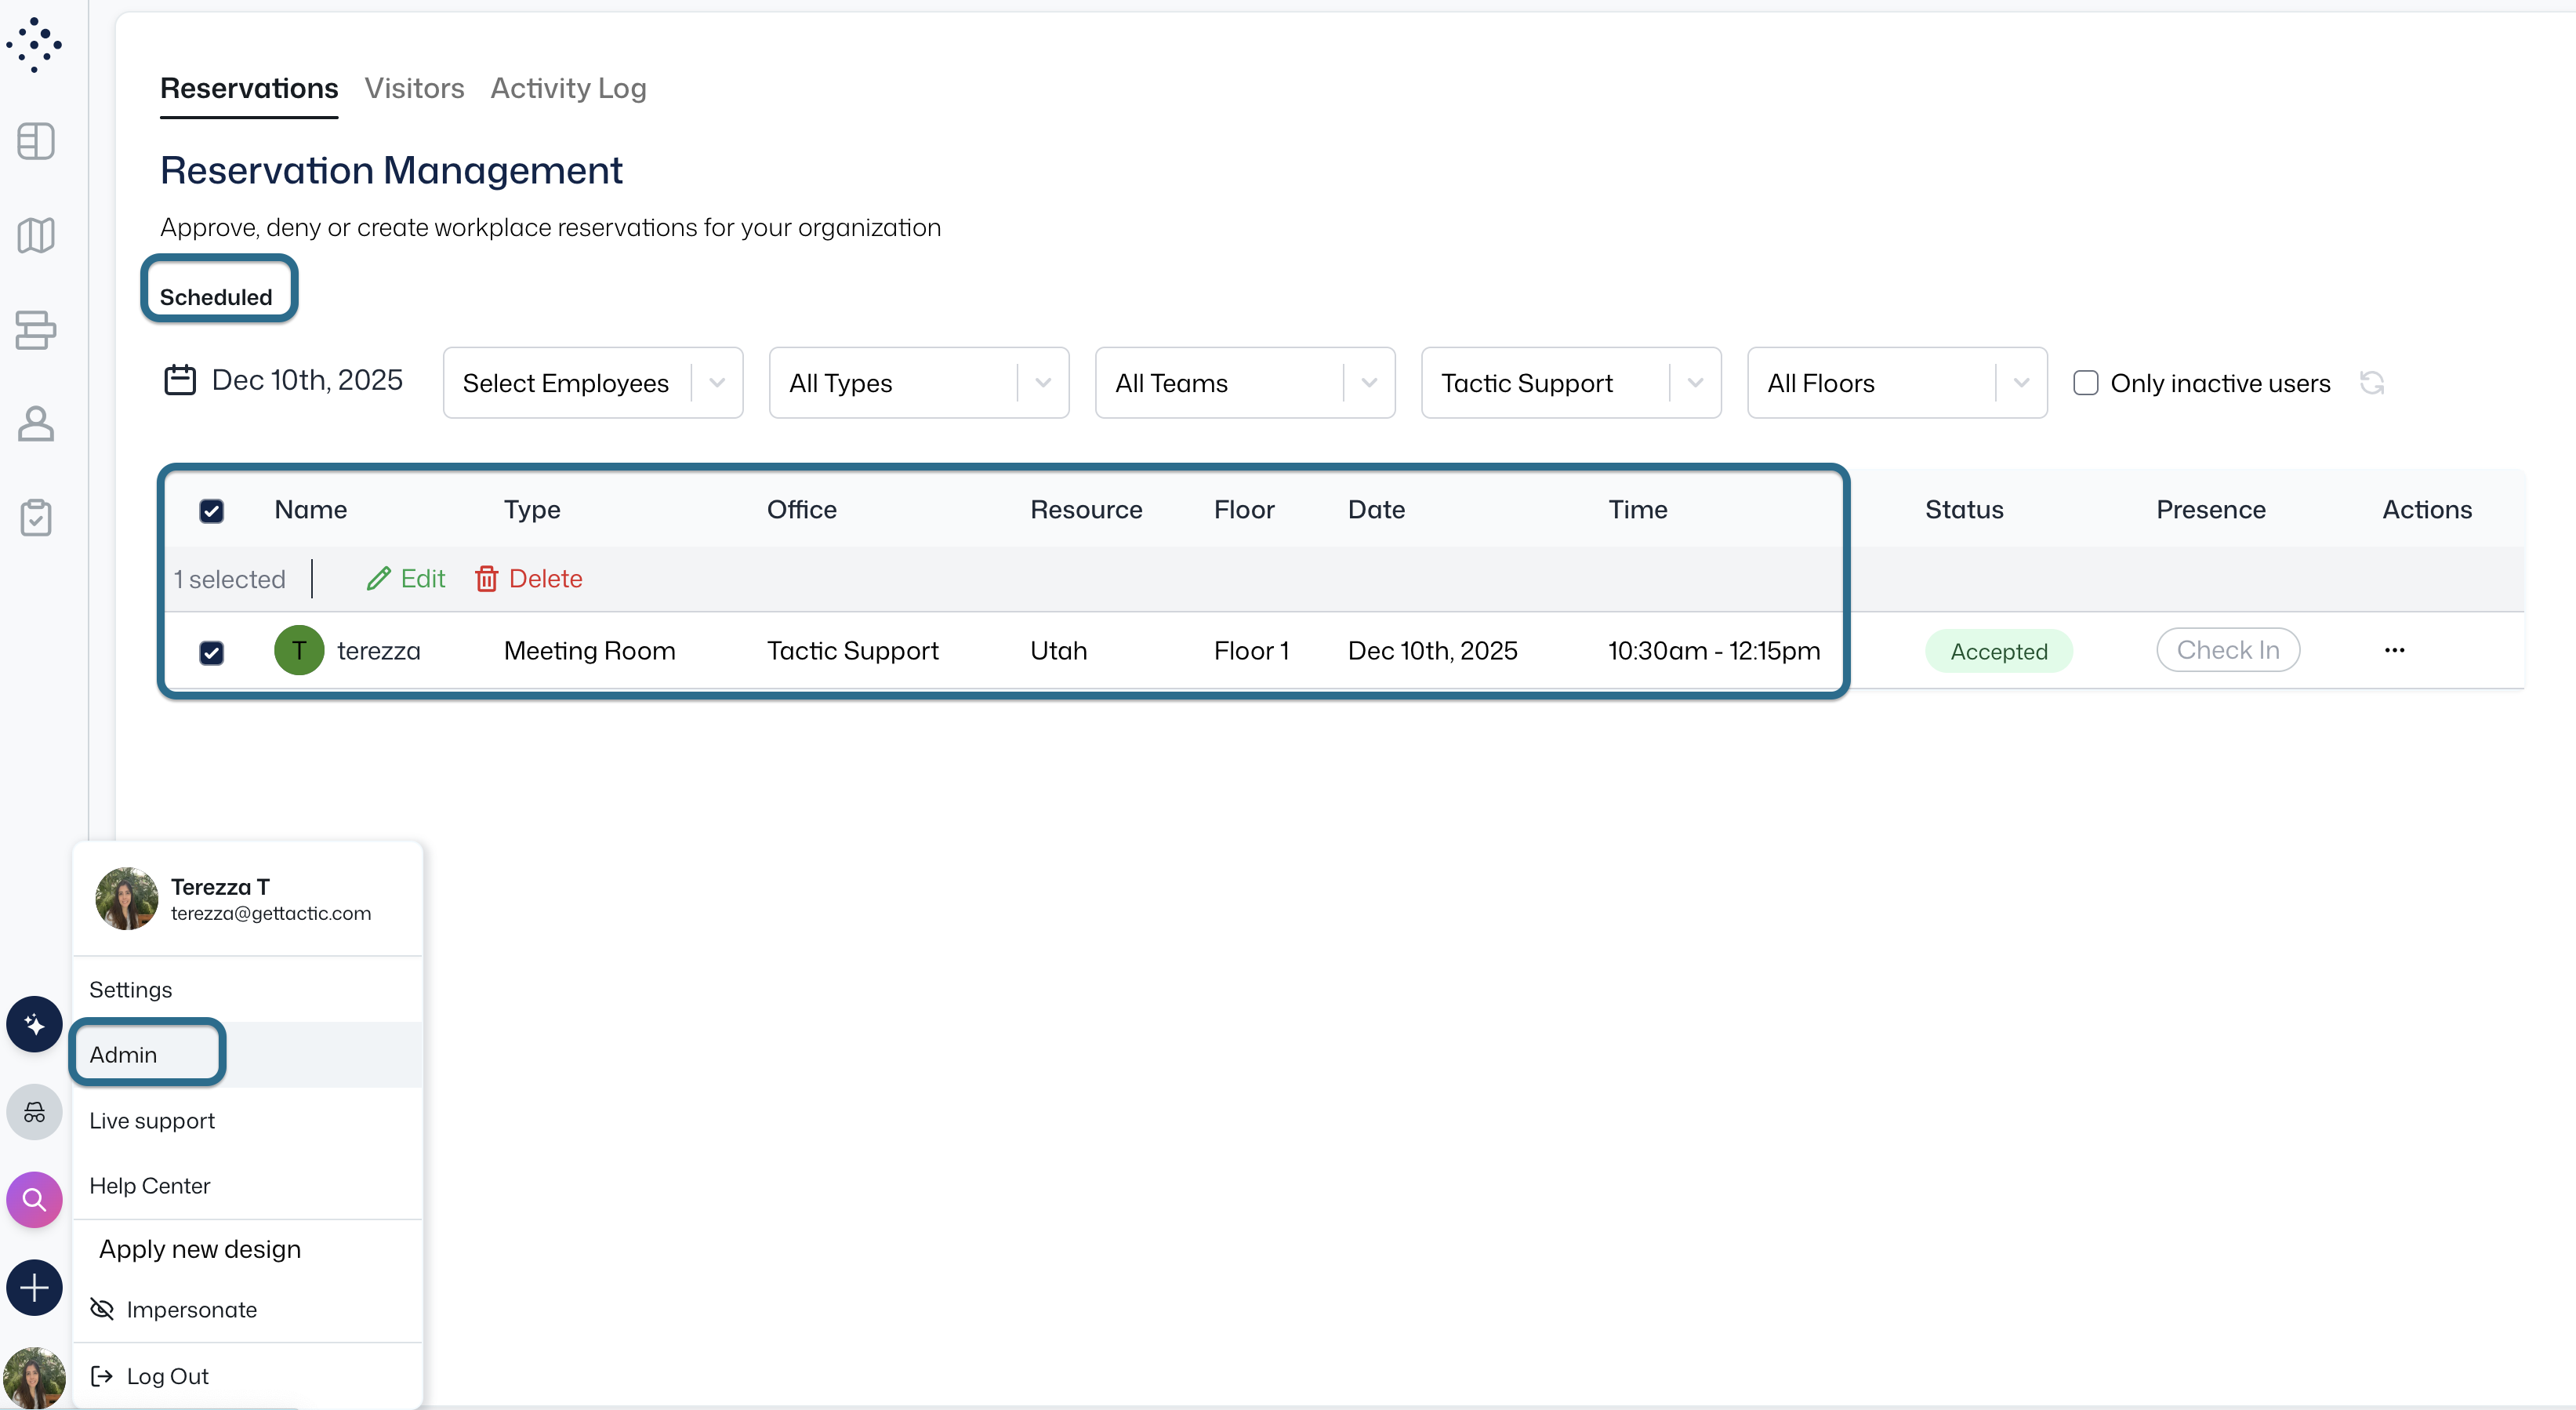
Task: Select Admin in the user menu
Action: 123,1054
